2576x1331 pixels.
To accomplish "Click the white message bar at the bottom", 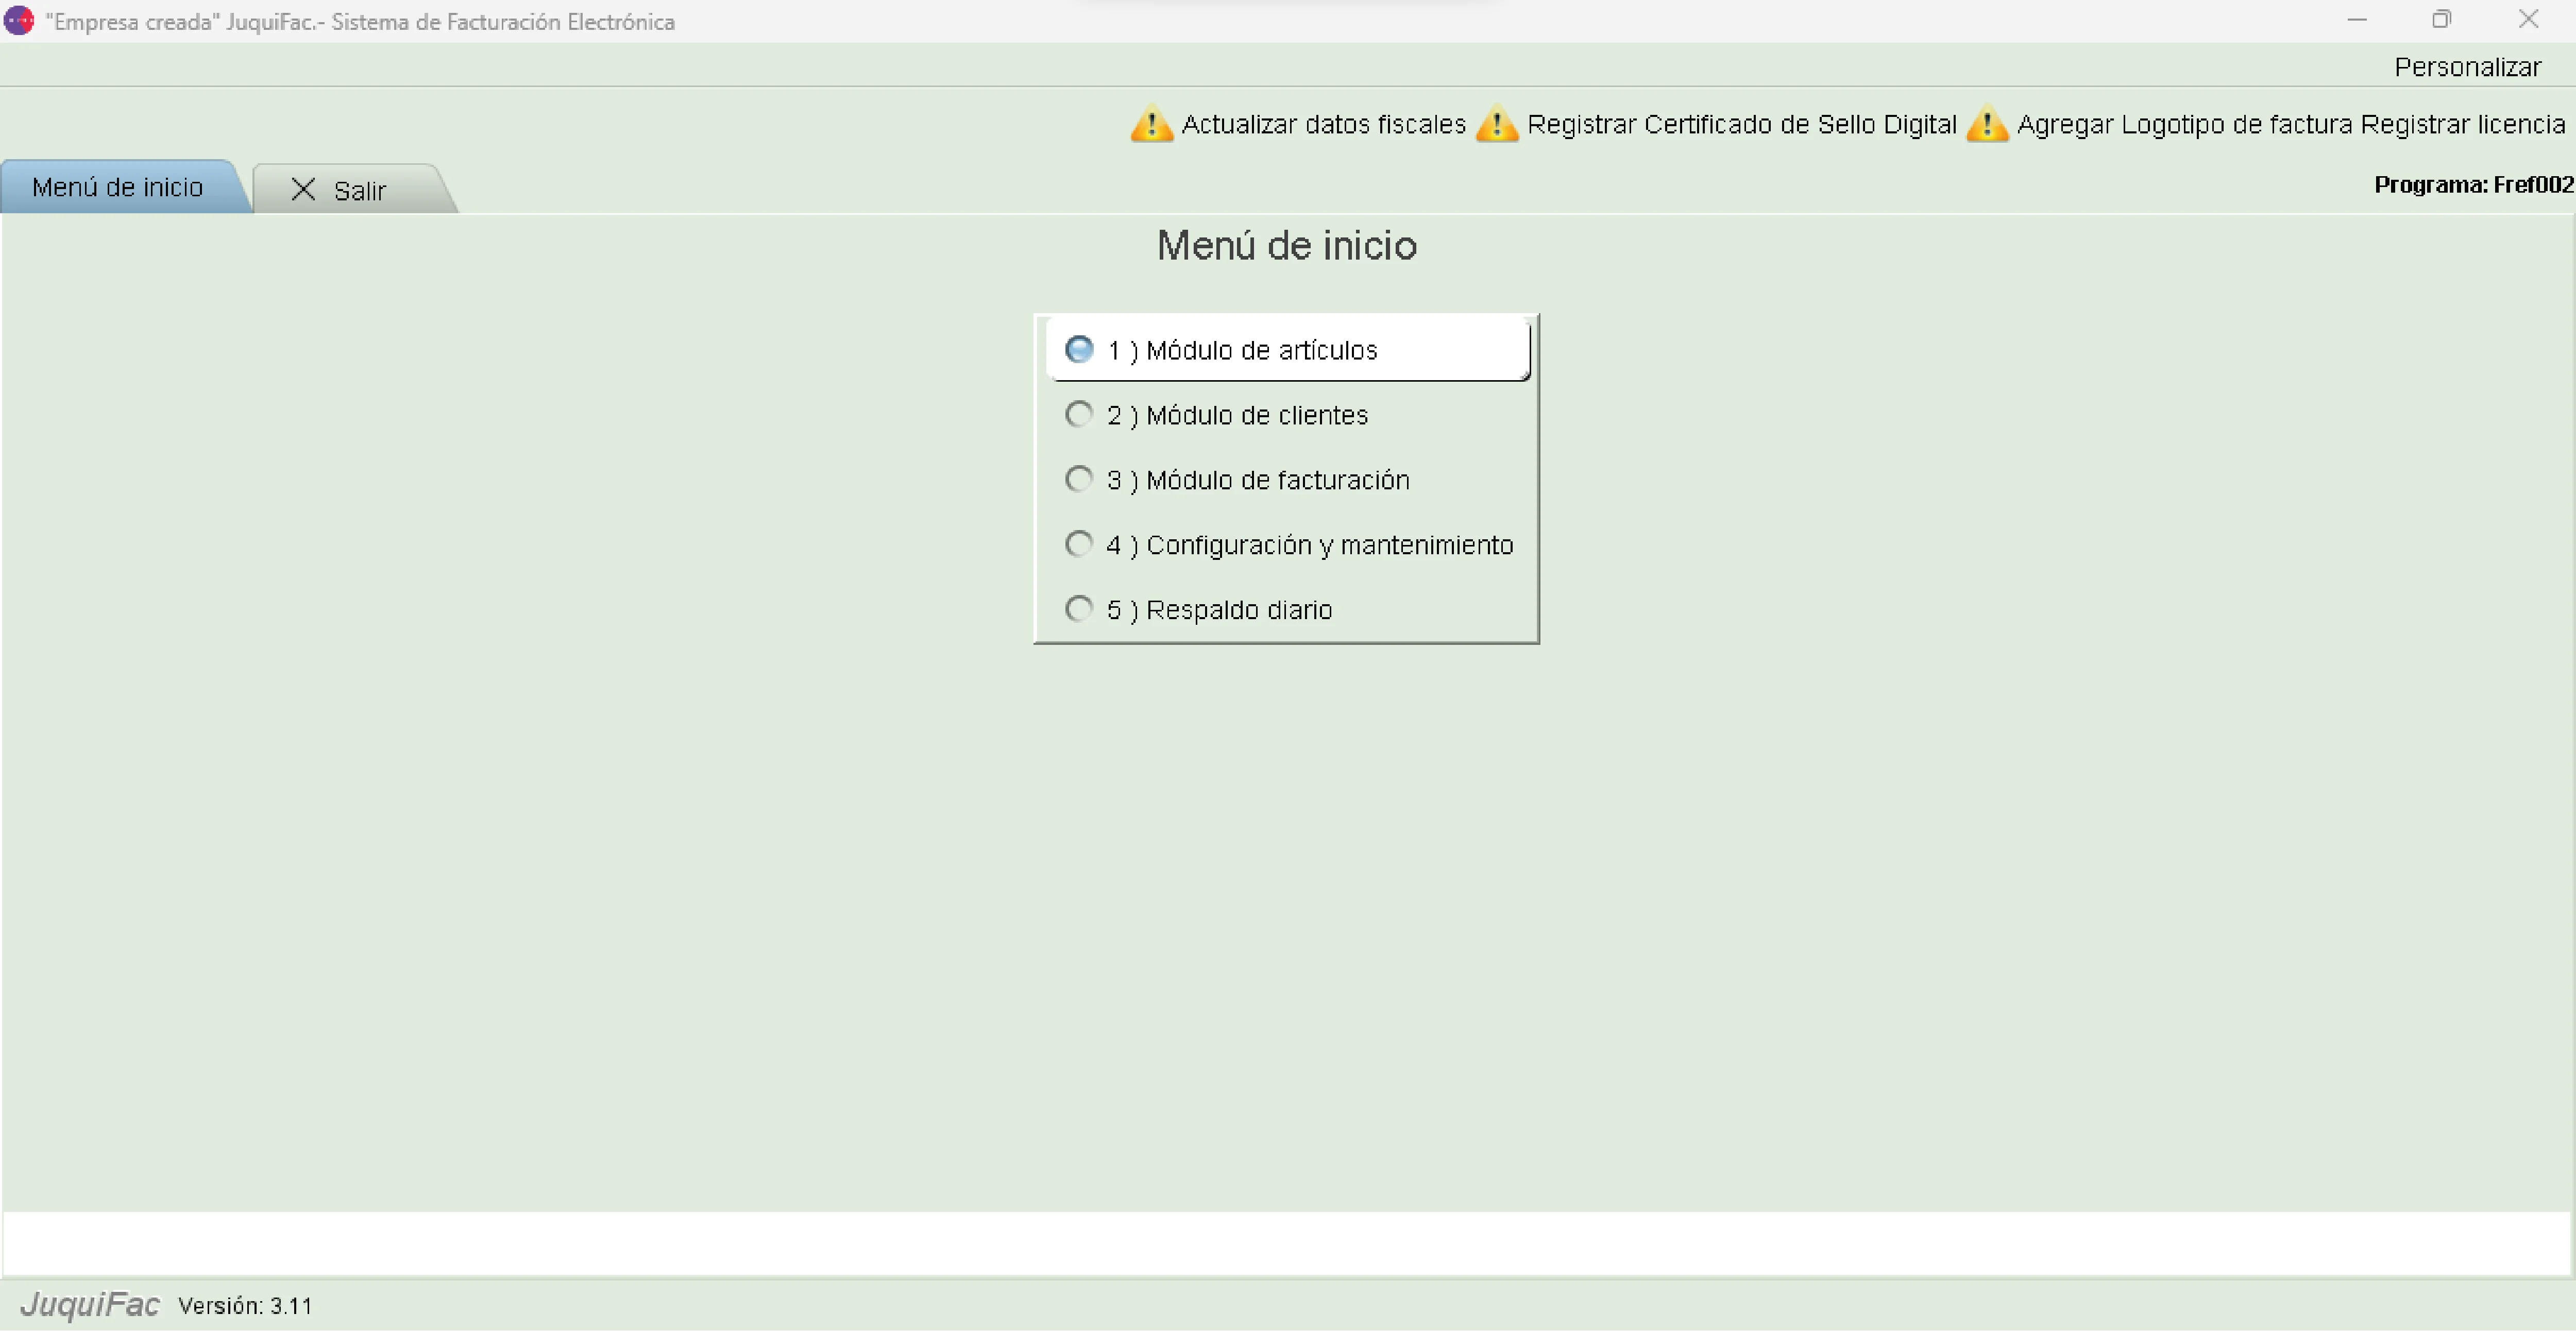I will pos(1286,1243).
